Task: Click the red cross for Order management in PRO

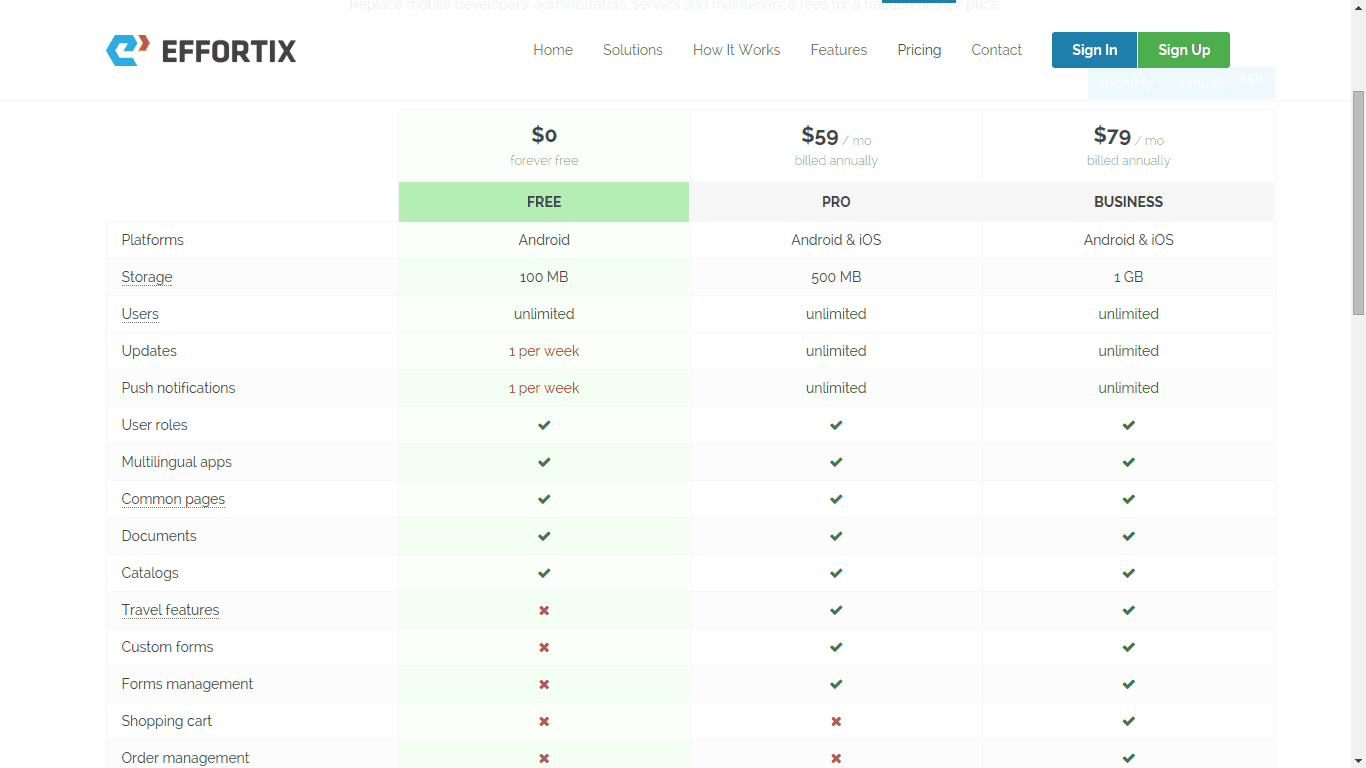Action: 836,758
